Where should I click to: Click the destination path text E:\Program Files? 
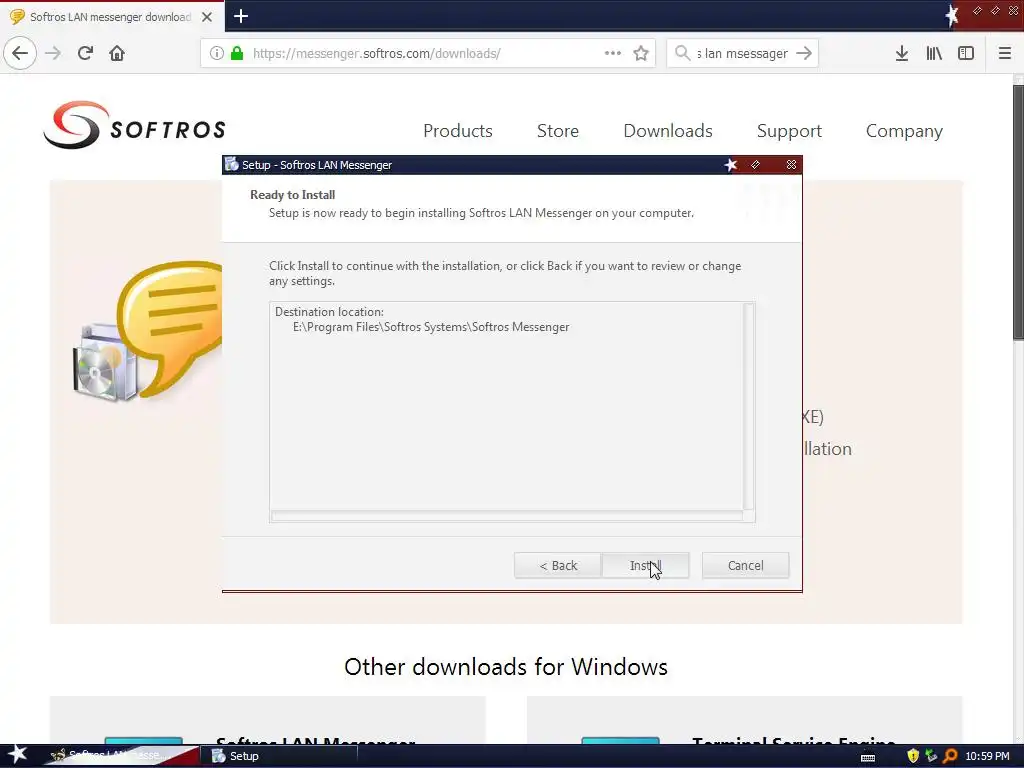431,327
